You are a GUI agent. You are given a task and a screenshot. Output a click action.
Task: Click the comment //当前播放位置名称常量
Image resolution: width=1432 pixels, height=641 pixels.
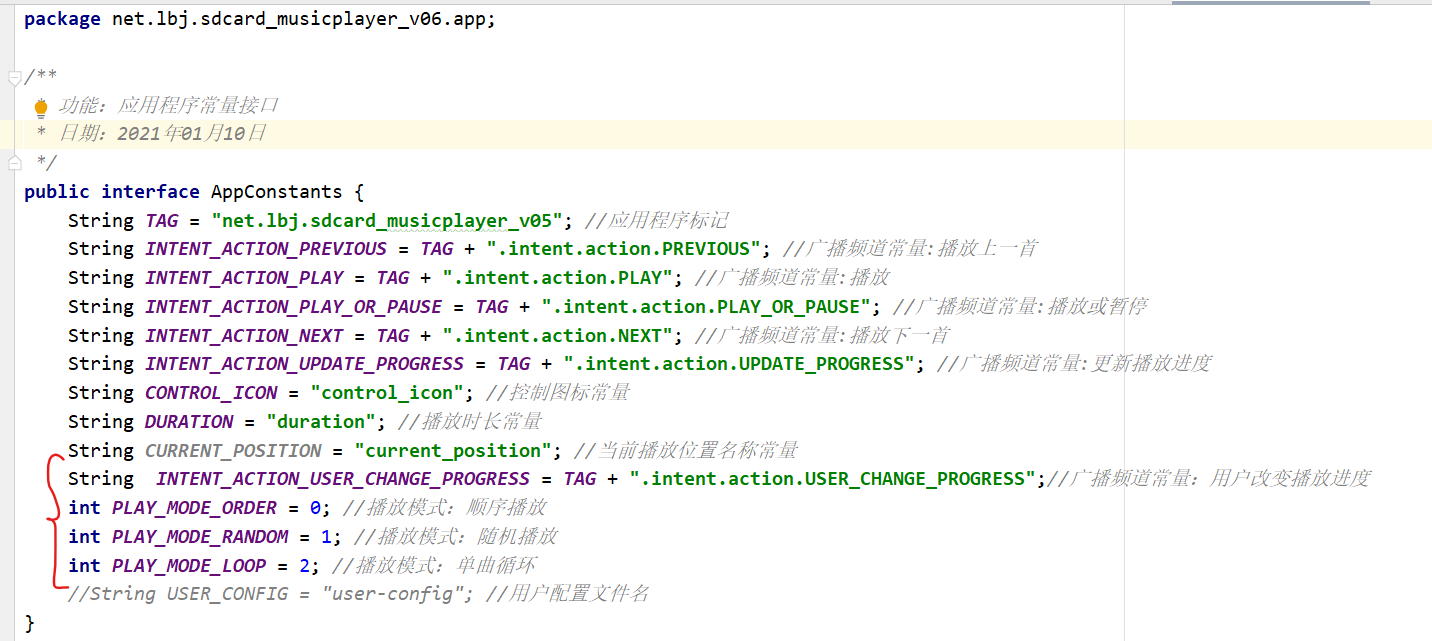[686, 451]
